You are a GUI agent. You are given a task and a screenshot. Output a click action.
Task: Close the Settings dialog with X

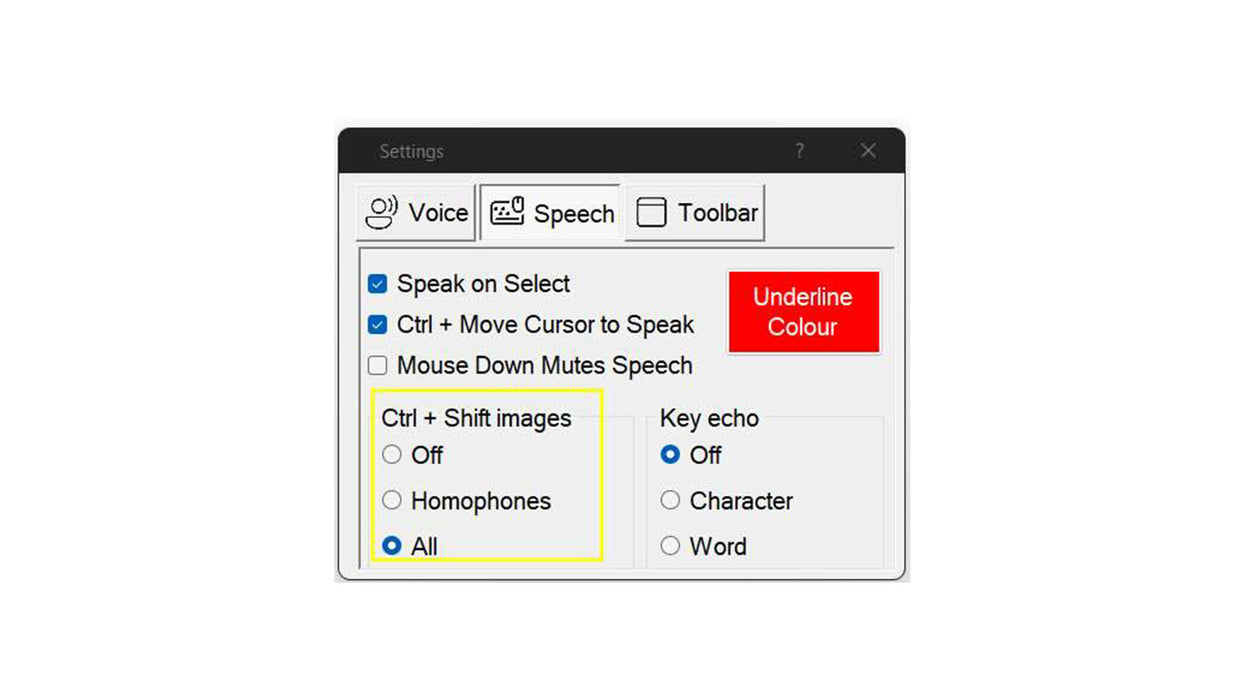point(868,151)
